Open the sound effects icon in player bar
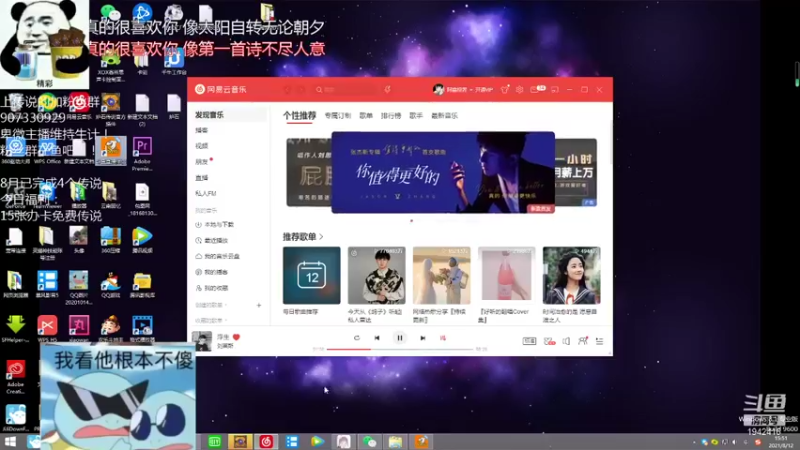Viewport: 800px width, 450px height. [549, 341]
